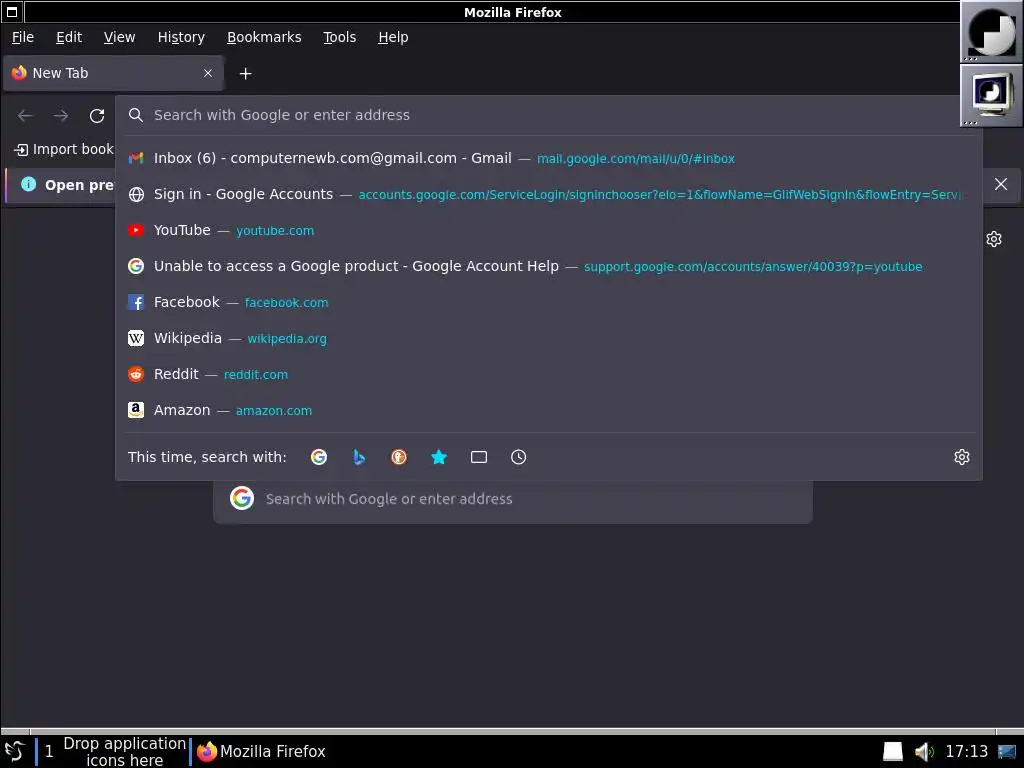Select 'Unable to access a Google product' text
This screenshot has width=1024, height=768.
tap(276, 266)
